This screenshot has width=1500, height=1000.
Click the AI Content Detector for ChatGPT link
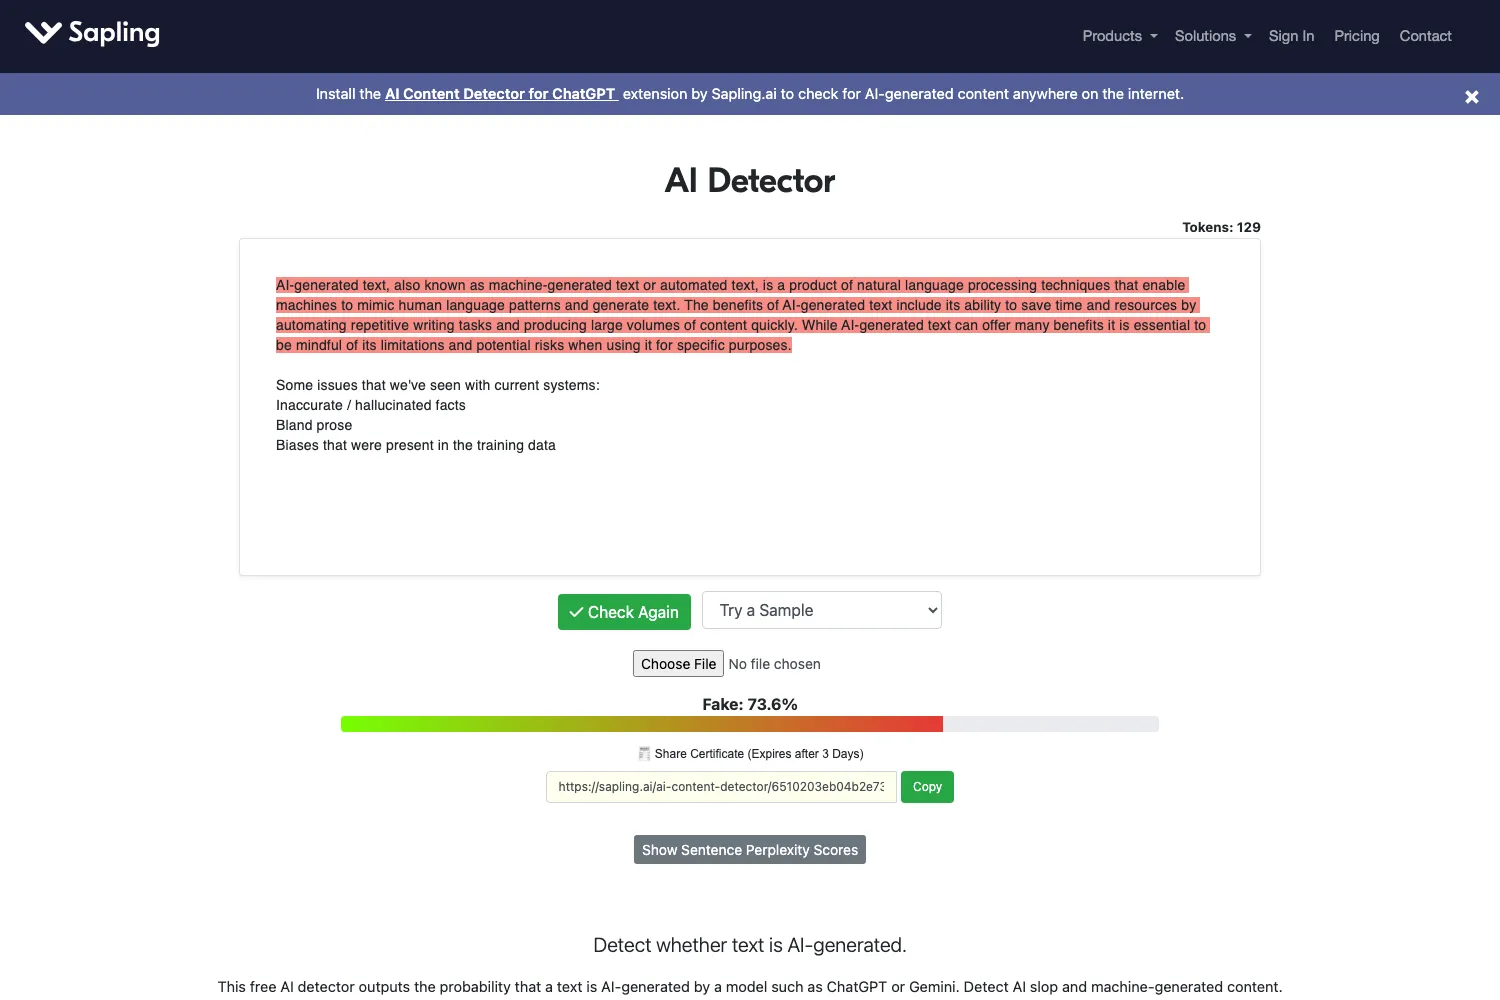pos(501,94)
